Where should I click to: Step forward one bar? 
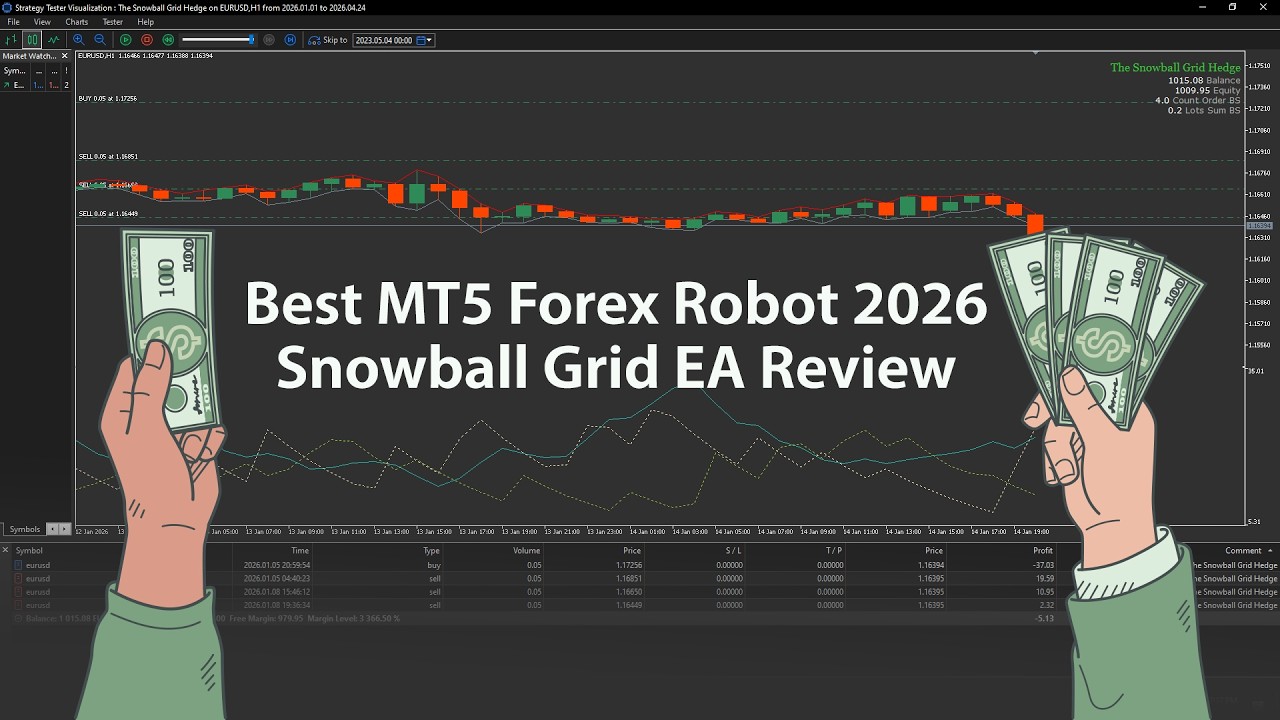(290, 40)
